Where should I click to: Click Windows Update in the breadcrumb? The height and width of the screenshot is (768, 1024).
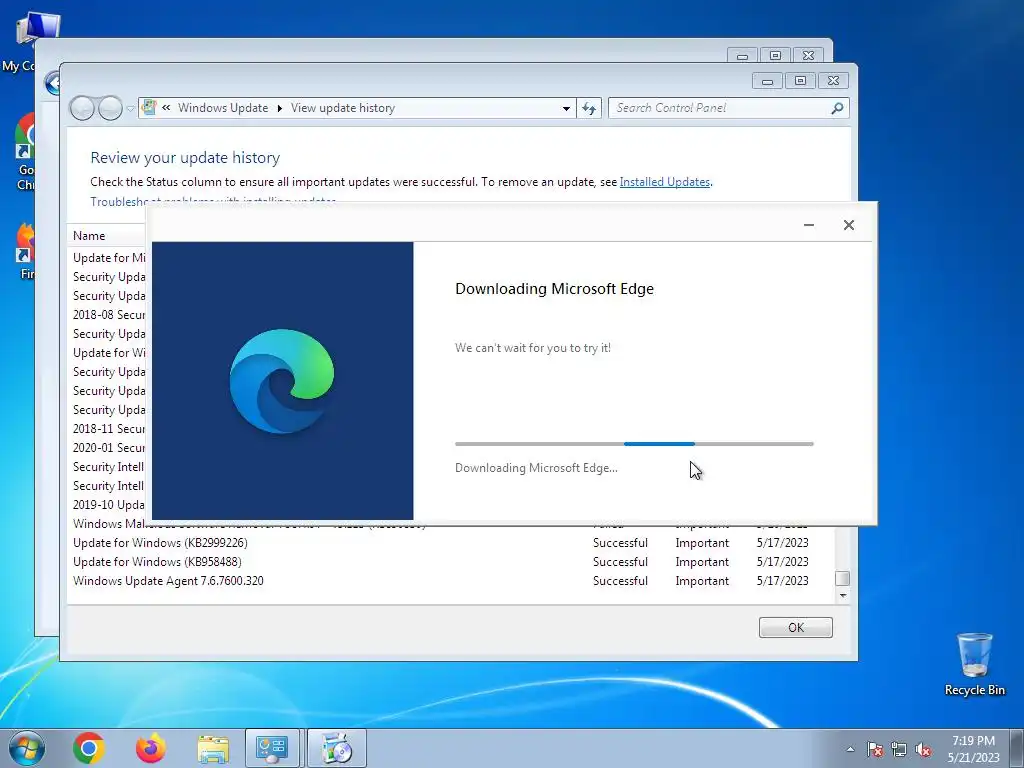(x=223, y=108)
